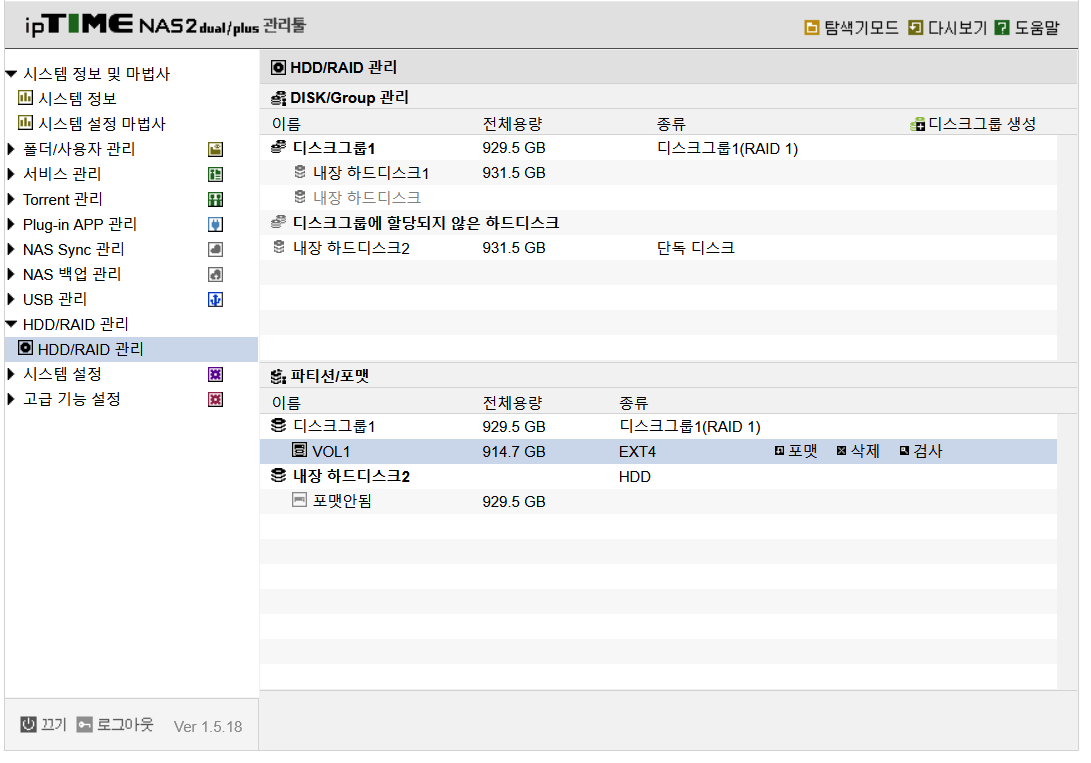
Task: Click the 다시보기 refresh icon
Action: click(x=916, y=28)
